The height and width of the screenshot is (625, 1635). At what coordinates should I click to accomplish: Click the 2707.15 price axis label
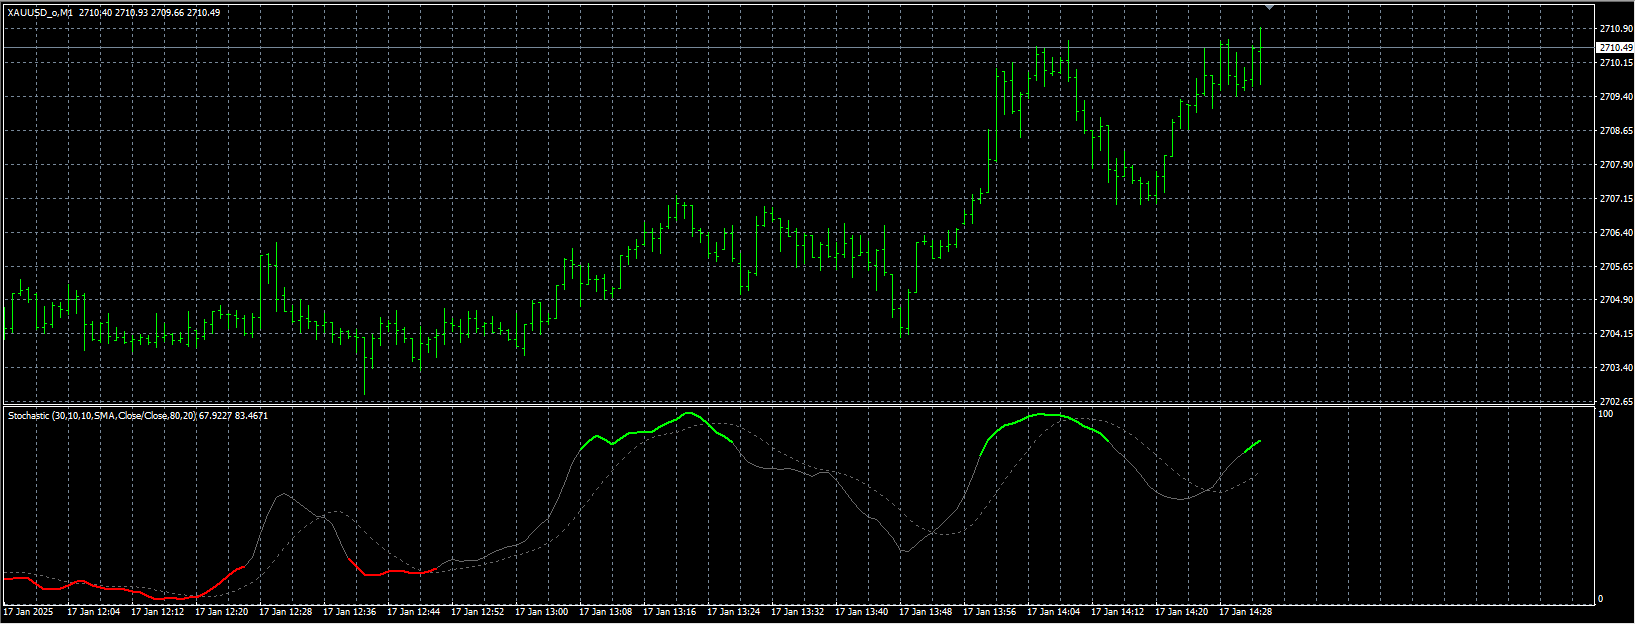click(1615, 199)
